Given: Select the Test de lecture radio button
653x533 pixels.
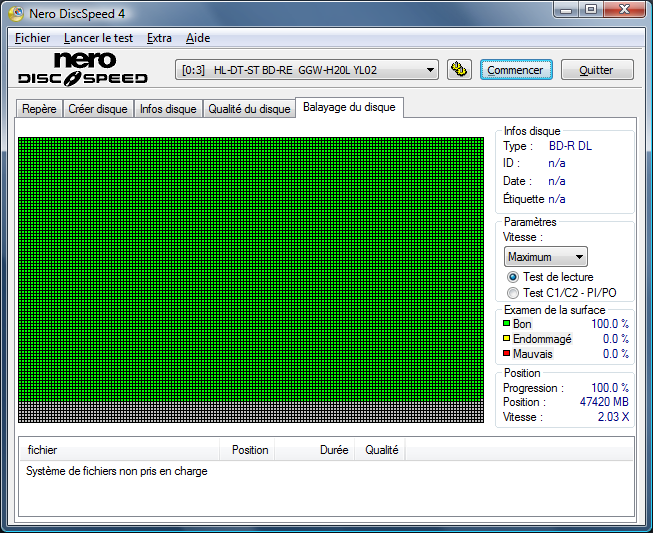Looking at the screenshot, I should (513, 277).
